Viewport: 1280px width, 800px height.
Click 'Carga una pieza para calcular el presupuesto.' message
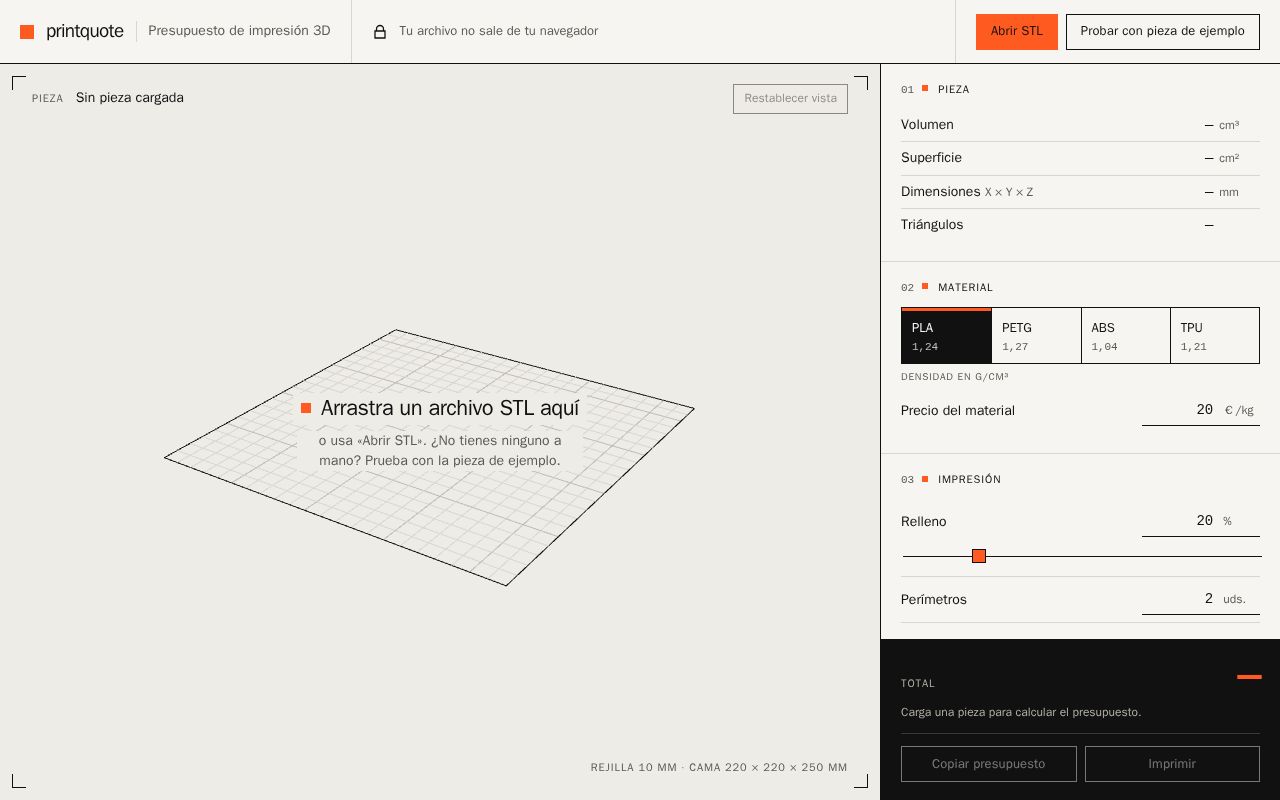point(1021,712)
